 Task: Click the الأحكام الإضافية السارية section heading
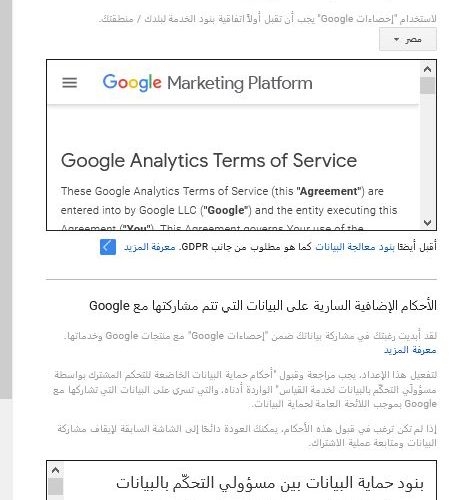263,306
